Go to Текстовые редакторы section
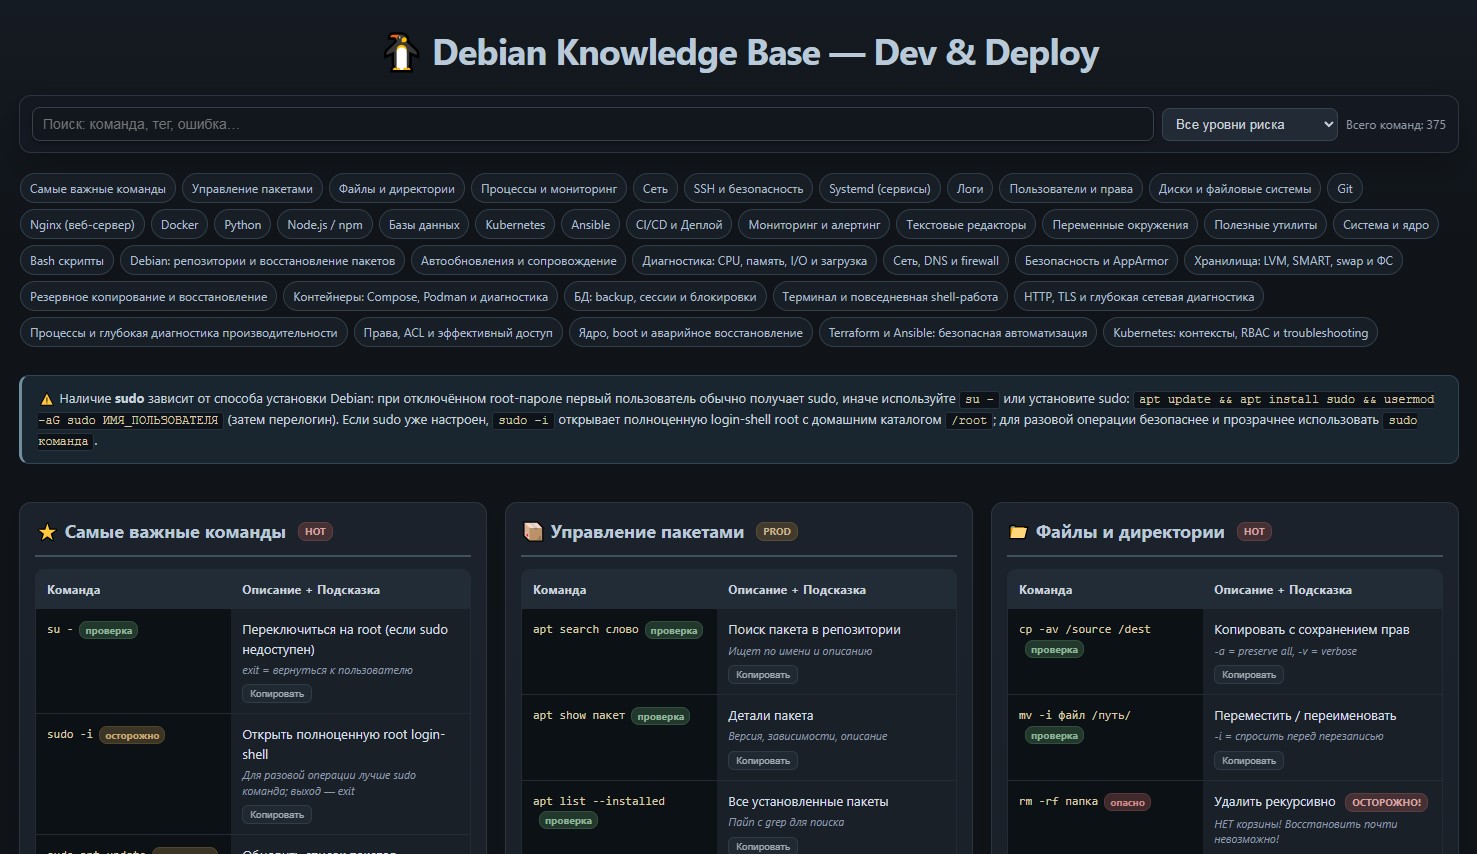This screenshot has width=1477, height=854. 966,225
